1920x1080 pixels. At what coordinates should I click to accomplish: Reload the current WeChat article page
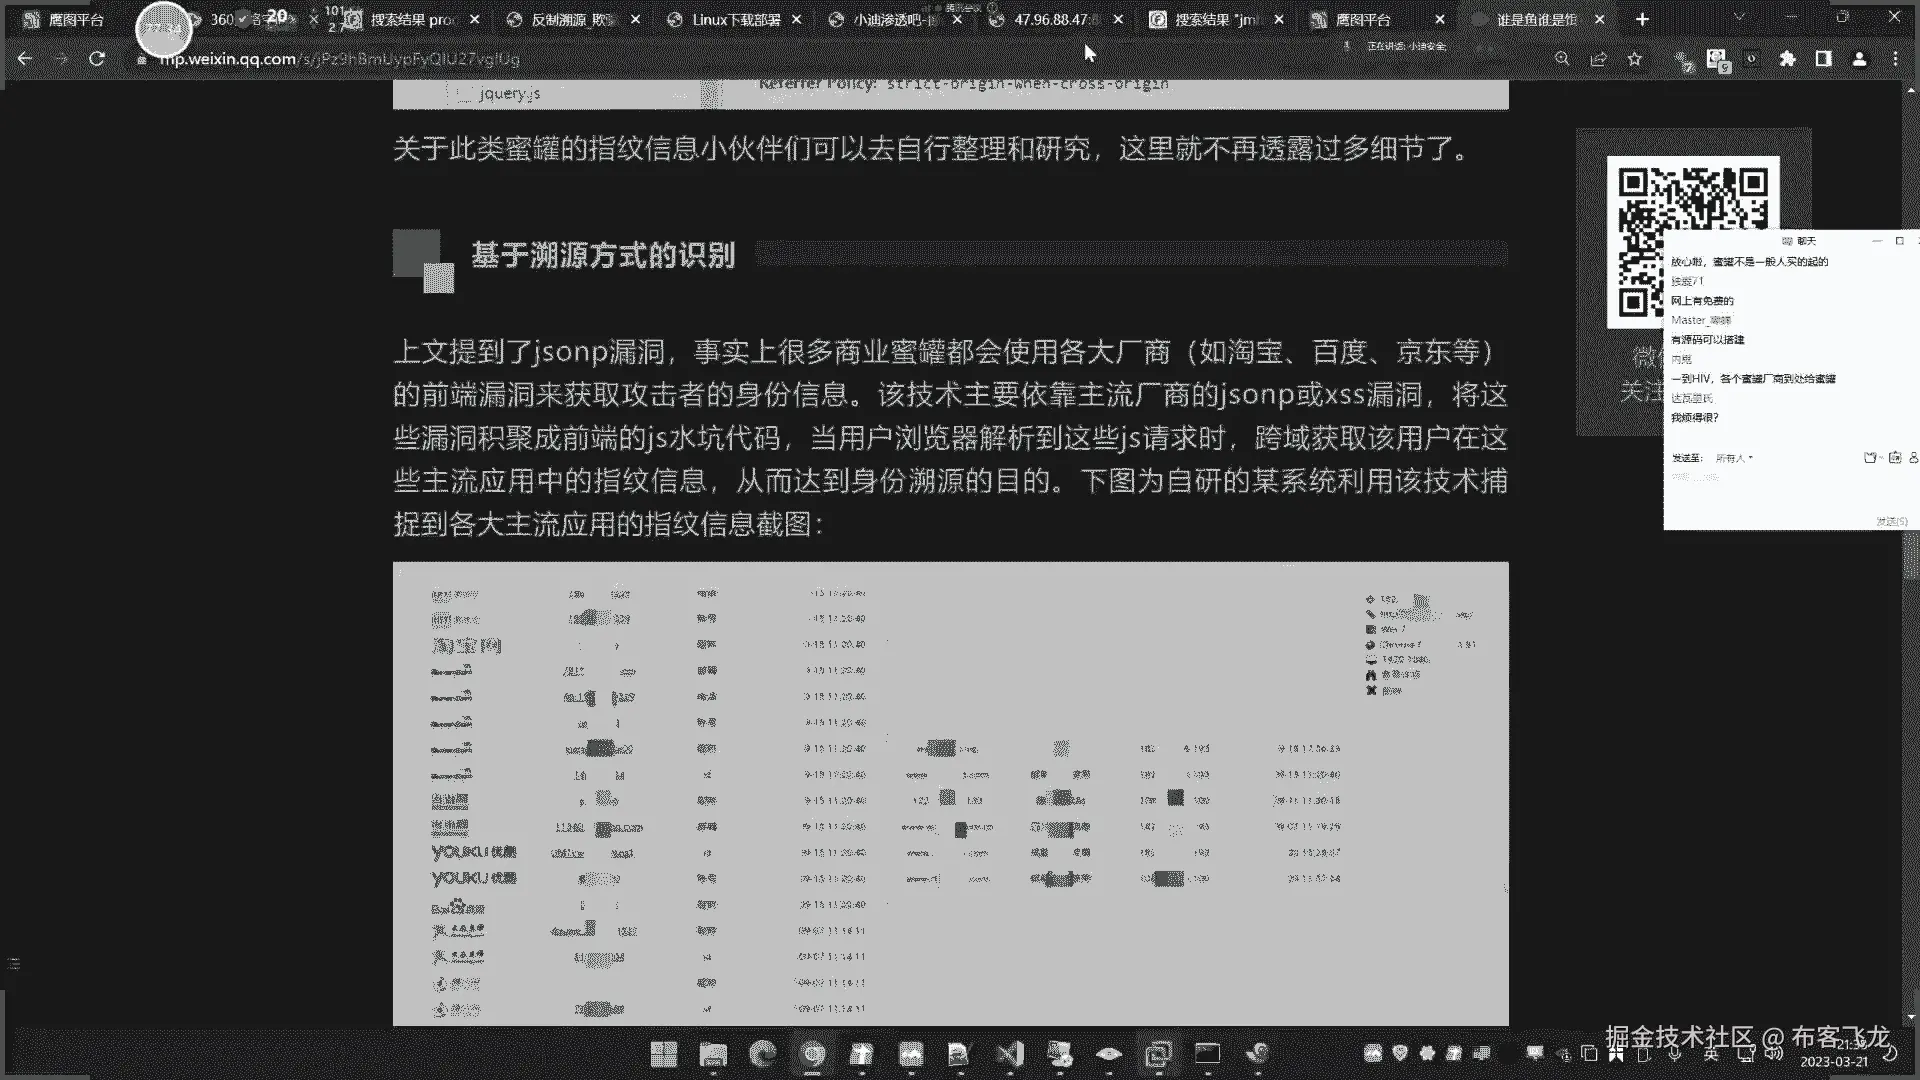(x=97, y=59)
